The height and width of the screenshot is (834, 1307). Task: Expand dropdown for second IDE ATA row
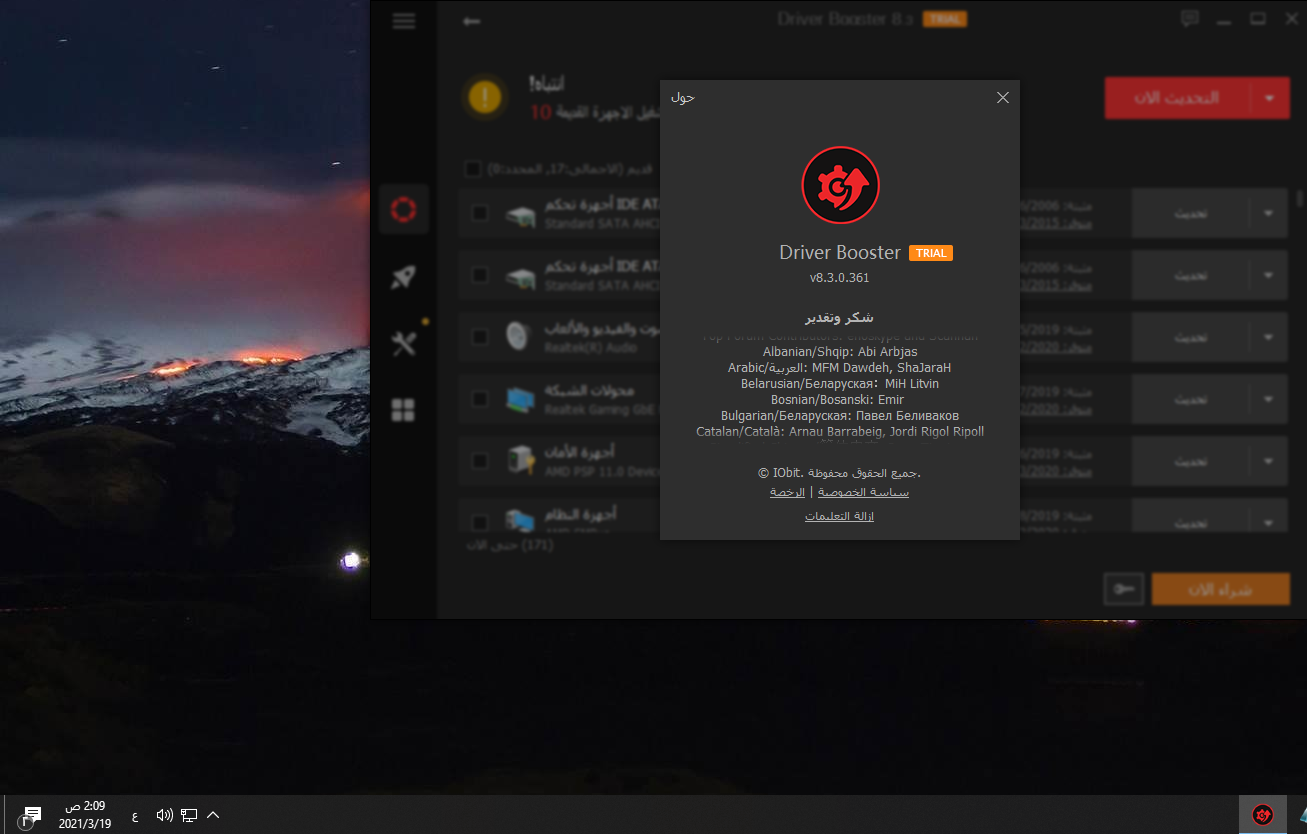coord(1269,276)
